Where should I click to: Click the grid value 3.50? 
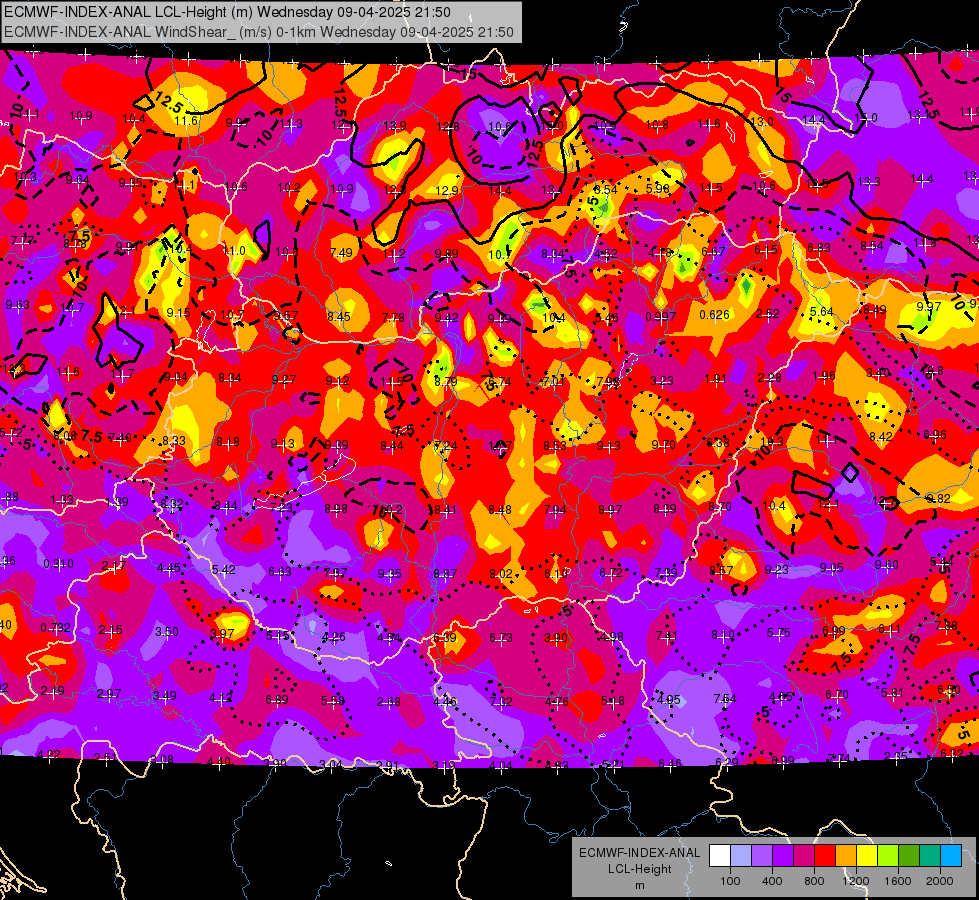(x=167, y=631)
